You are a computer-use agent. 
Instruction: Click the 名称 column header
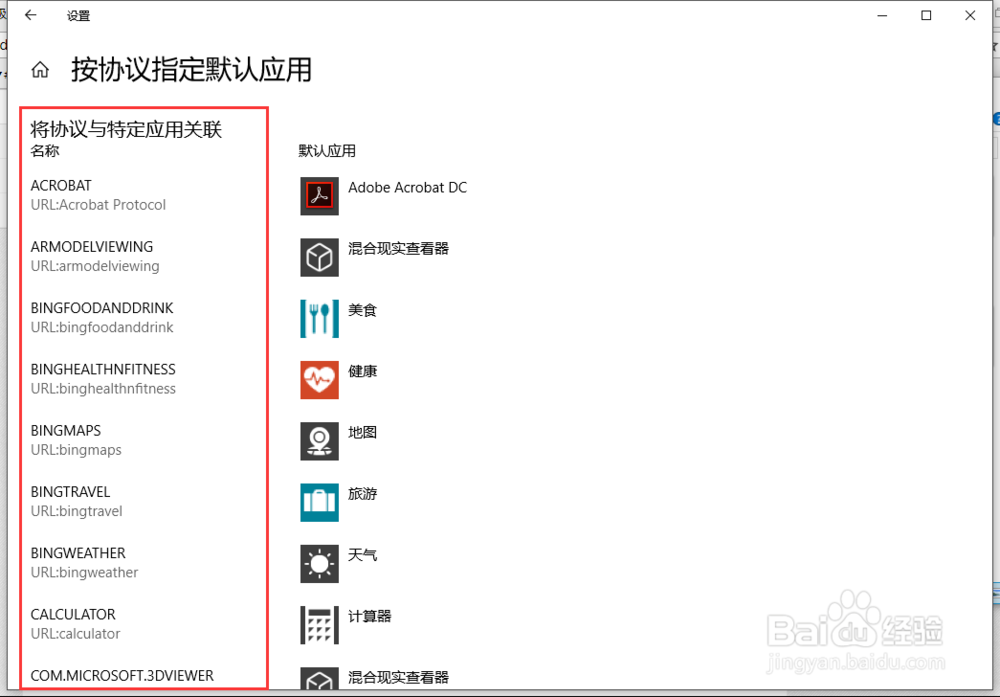[x=45, y=151]
